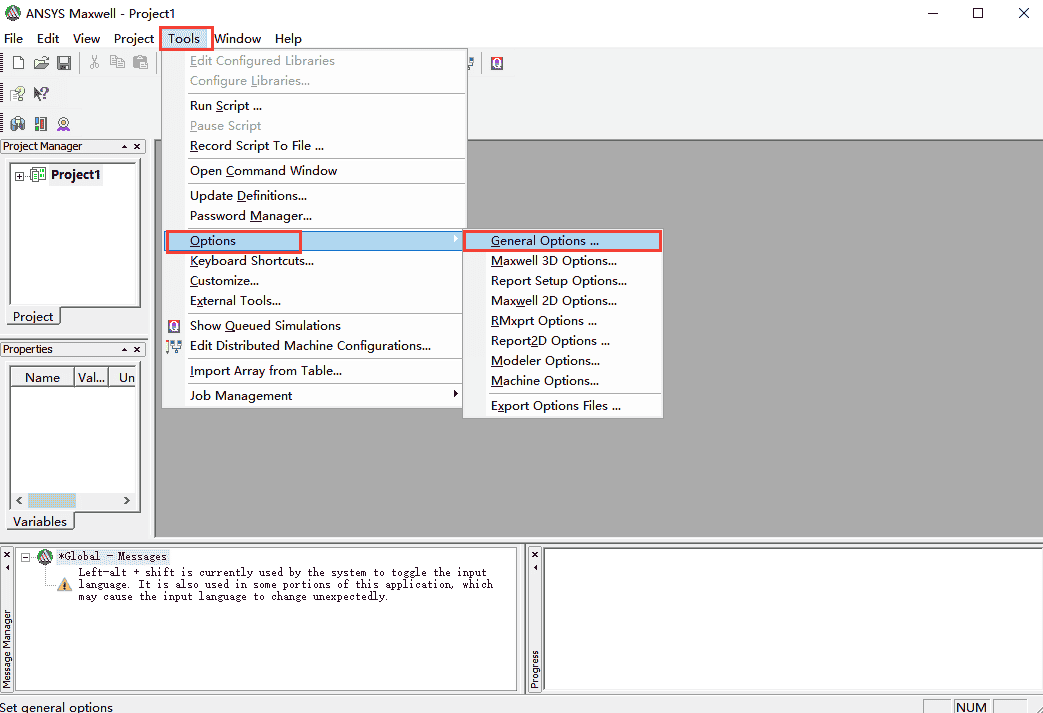Collapse Project Manager panel with arrow button

point(124,146)
